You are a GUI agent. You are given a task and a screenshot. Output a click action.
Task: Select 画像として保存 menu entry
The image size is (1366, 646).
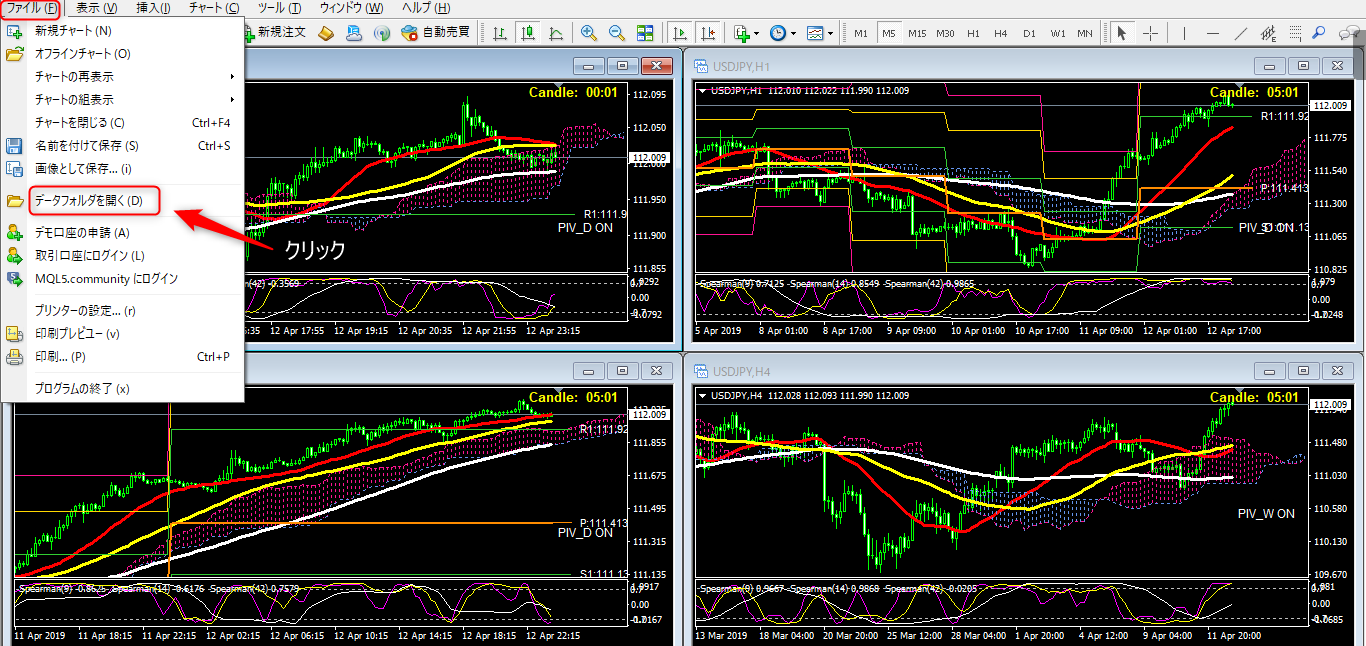pos(83,168)
